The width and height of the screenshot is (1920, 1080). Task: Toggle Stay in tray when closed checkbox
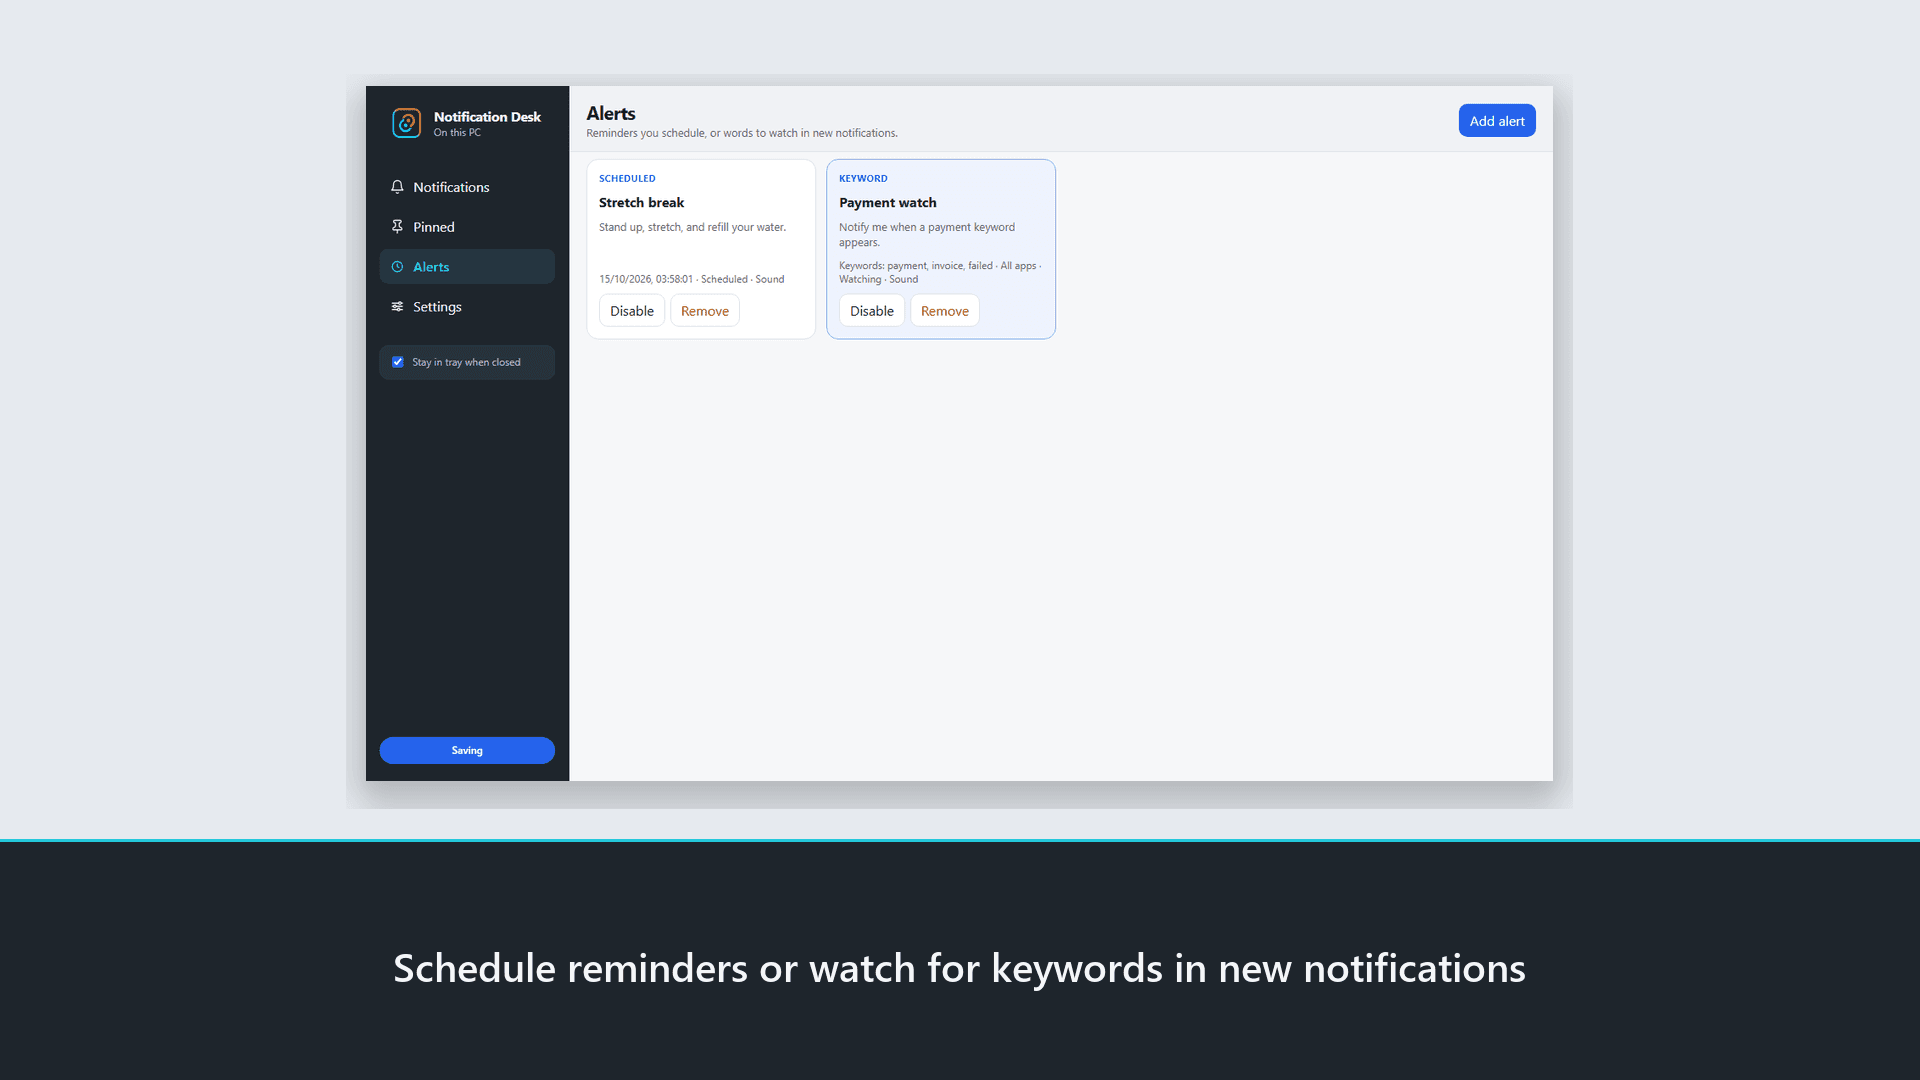point(398,362)
